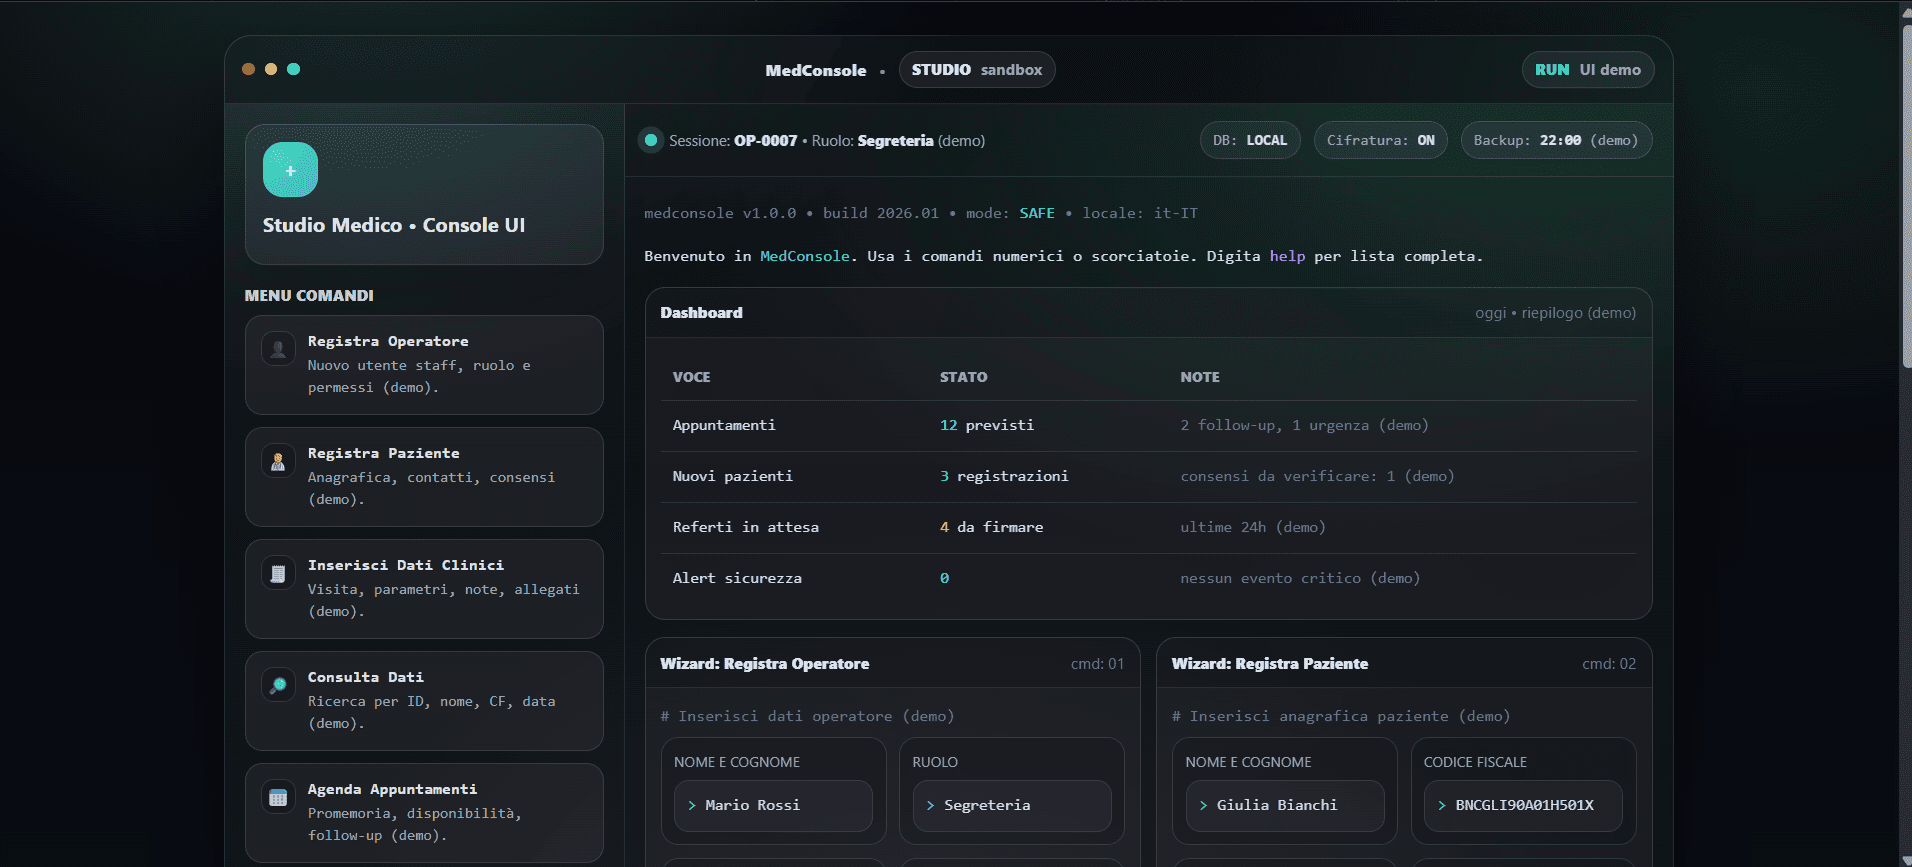
Task: Expand the Ruolo Segreteria field
Action: click(x=1011, y=806)
